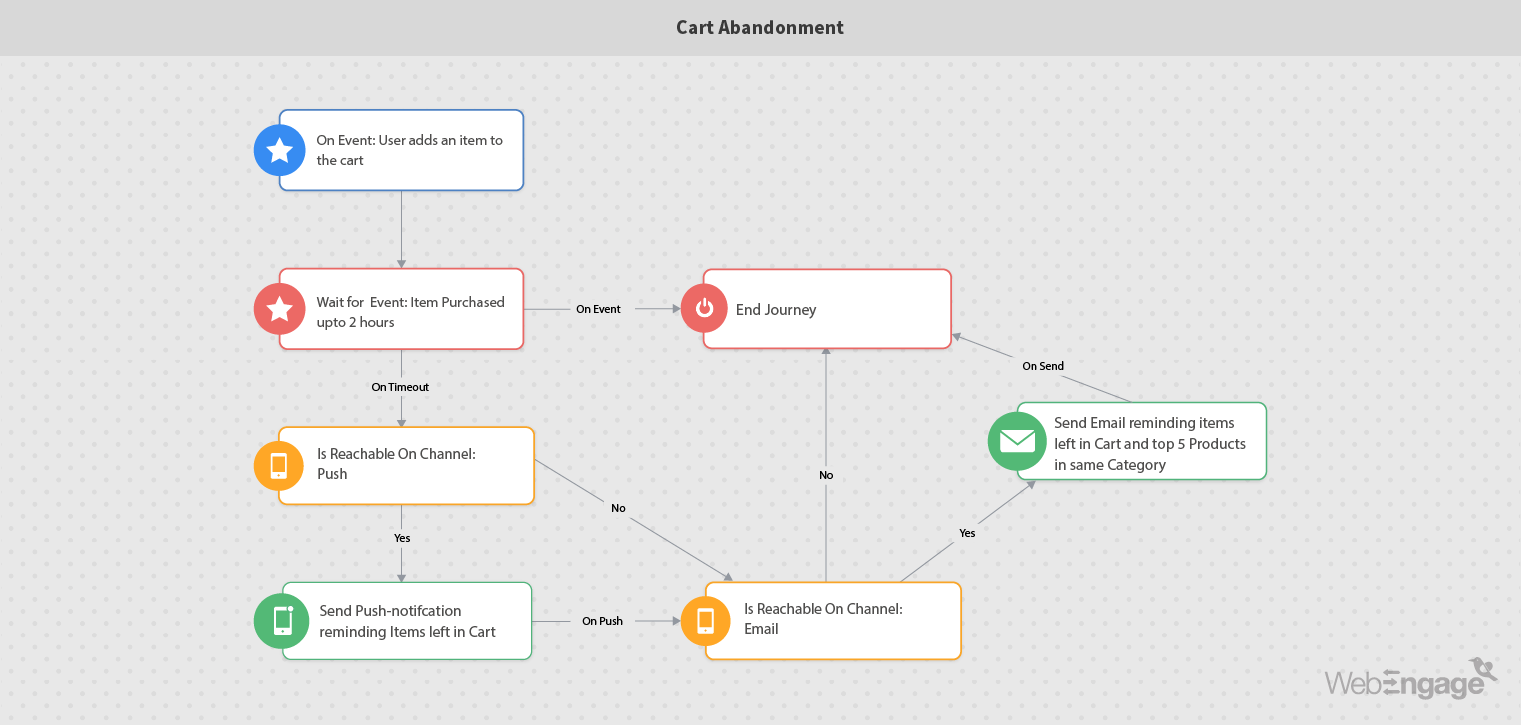Select the 'User adds an item to the cart' block
Viewport: 1521px width, 725px height.
[x=410, y=150]
